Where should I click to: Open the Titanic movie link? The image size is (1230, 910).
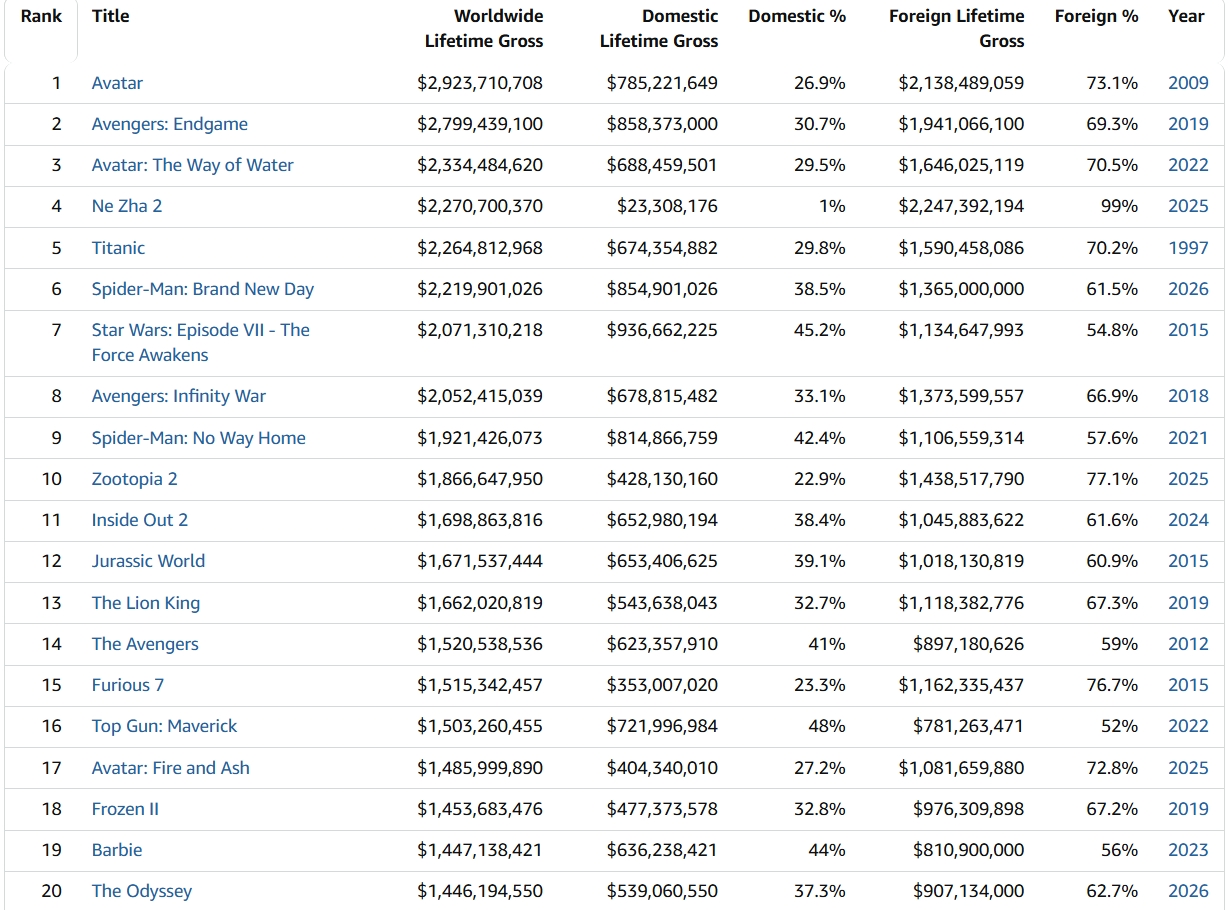(x=118, y=248)
